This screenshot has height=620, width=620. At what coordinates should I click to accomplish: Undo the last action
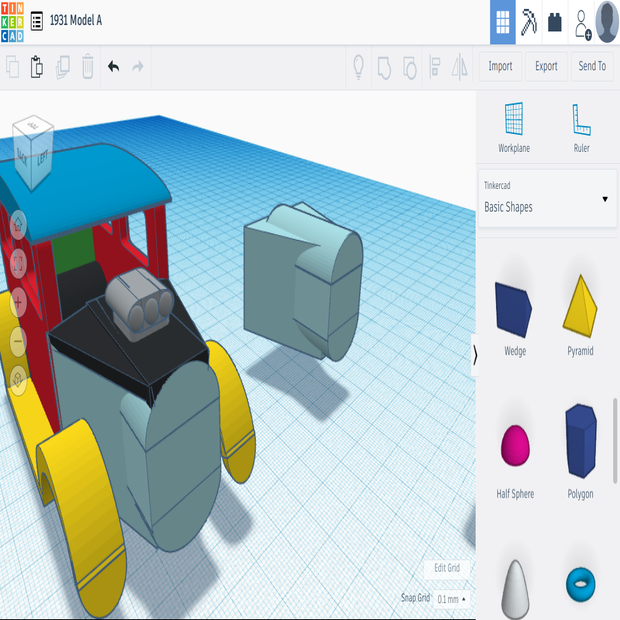pyautogui.click(x=113, y=67)
